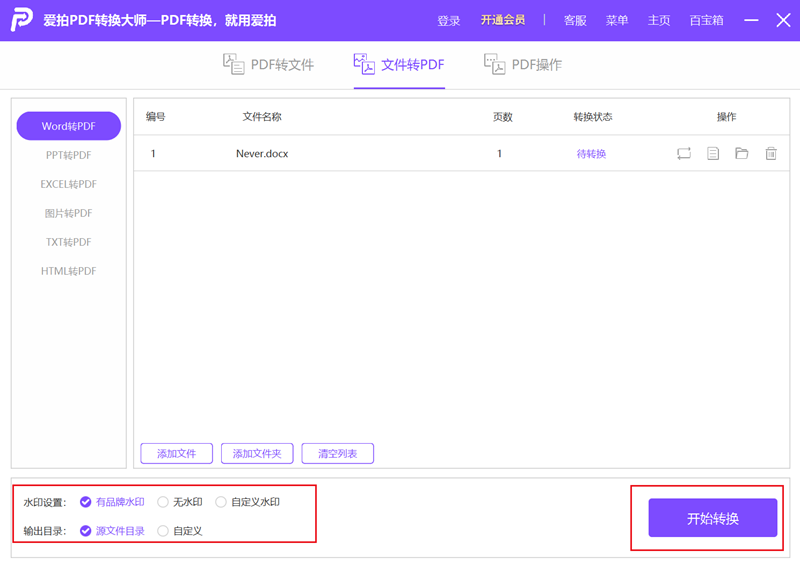Screen dimensions: 800x573
Task: Click 开通会员 in the title bar
Action: pyautogui.click(x=503, y=20)
